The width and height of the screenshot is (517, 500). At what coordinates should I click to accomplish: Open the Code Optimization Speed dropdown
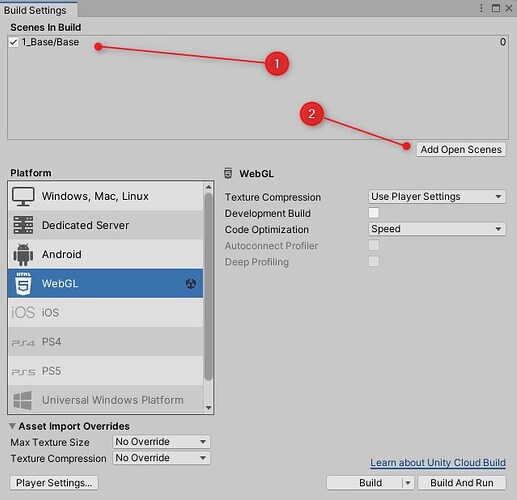click(437, 229)
